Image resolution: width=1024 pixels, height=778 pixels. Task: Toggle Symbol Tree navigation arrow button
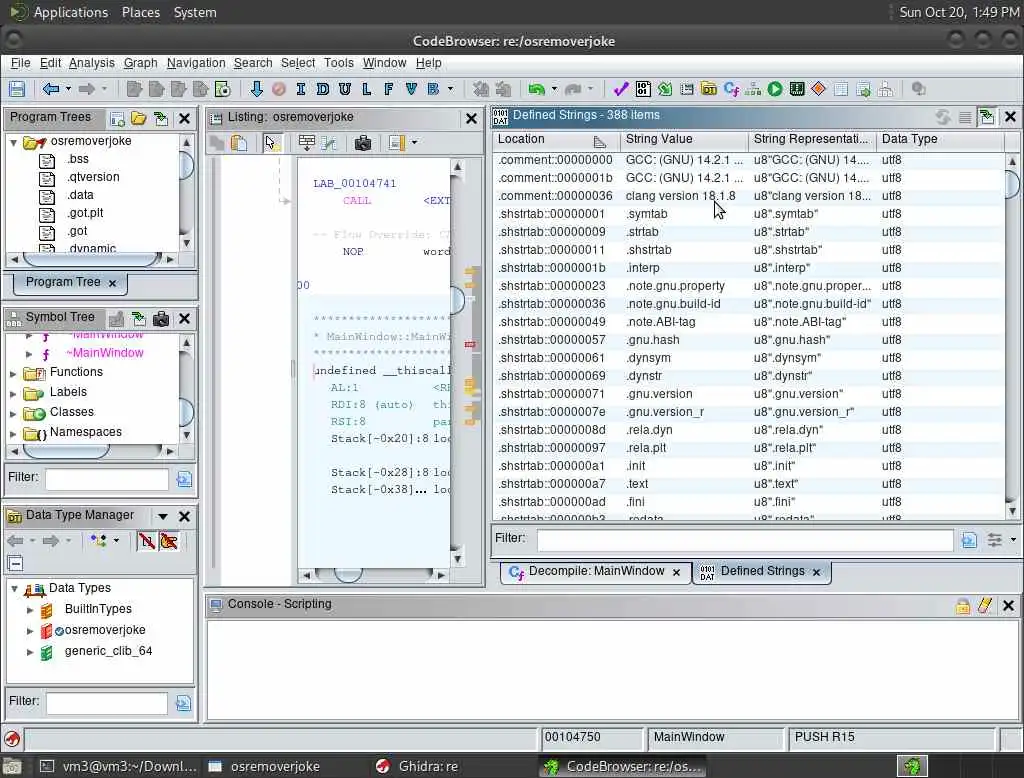click(138, 318)
